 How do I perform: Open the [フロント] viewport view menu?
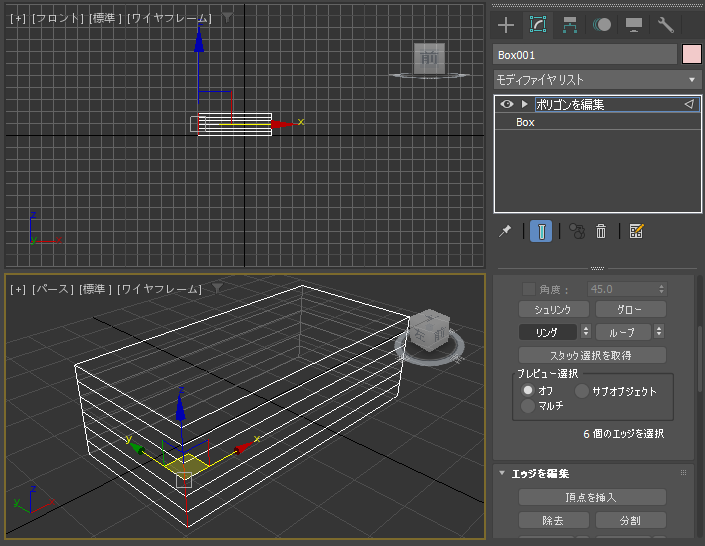click(58, 18)
